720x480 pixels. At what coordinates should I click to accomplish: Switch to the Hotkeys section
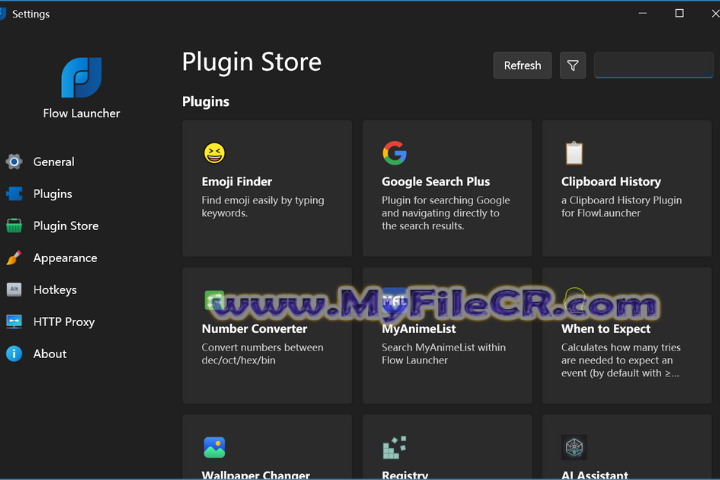(55, 290)
